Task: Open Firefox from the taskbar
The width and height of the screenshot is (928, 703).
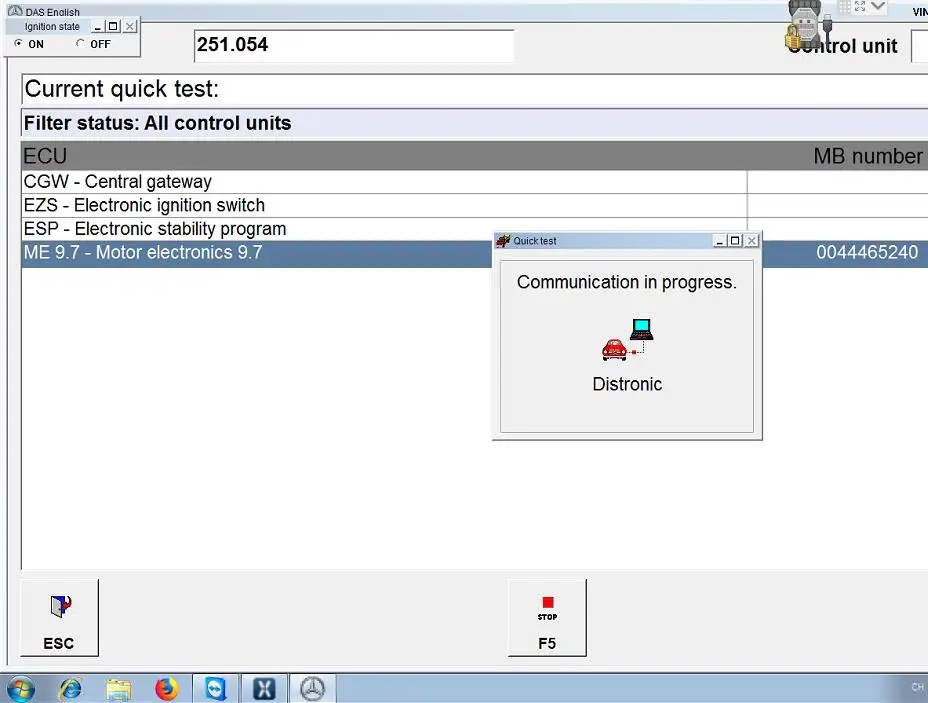Action: click(166, 689)
